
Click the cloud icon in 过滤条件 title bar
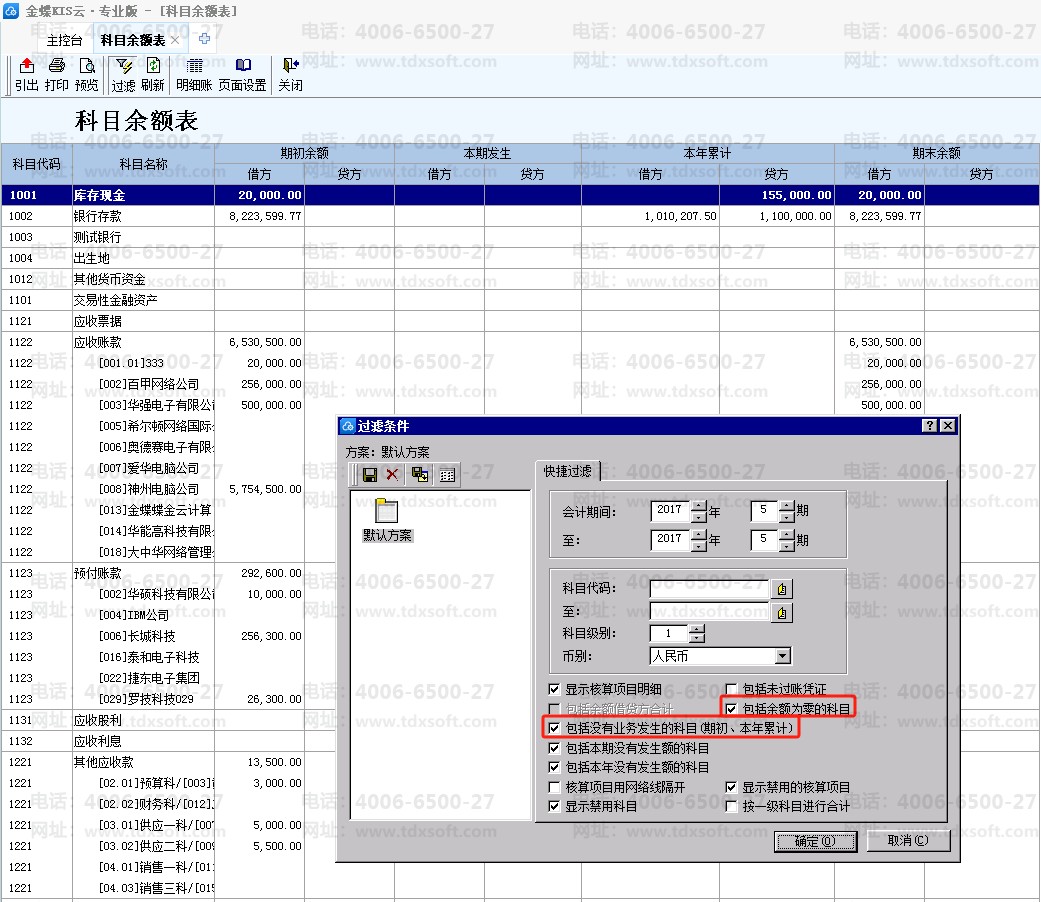click(x=348, y=426)
